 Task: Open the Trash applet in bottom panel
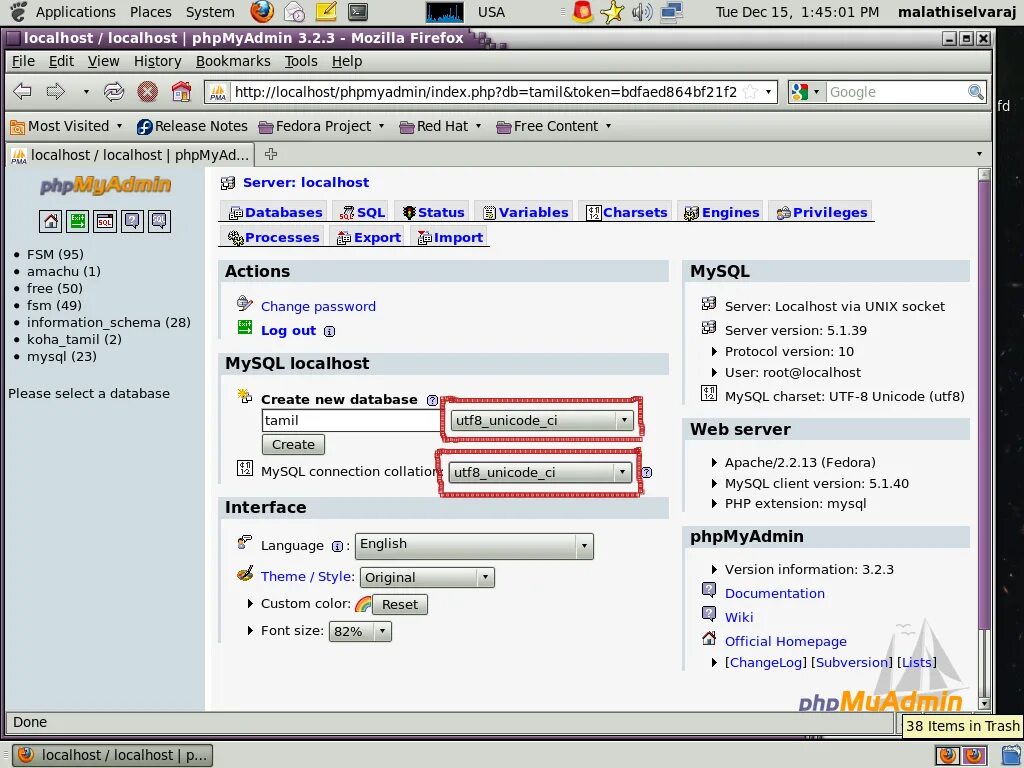pos(1011,756)
